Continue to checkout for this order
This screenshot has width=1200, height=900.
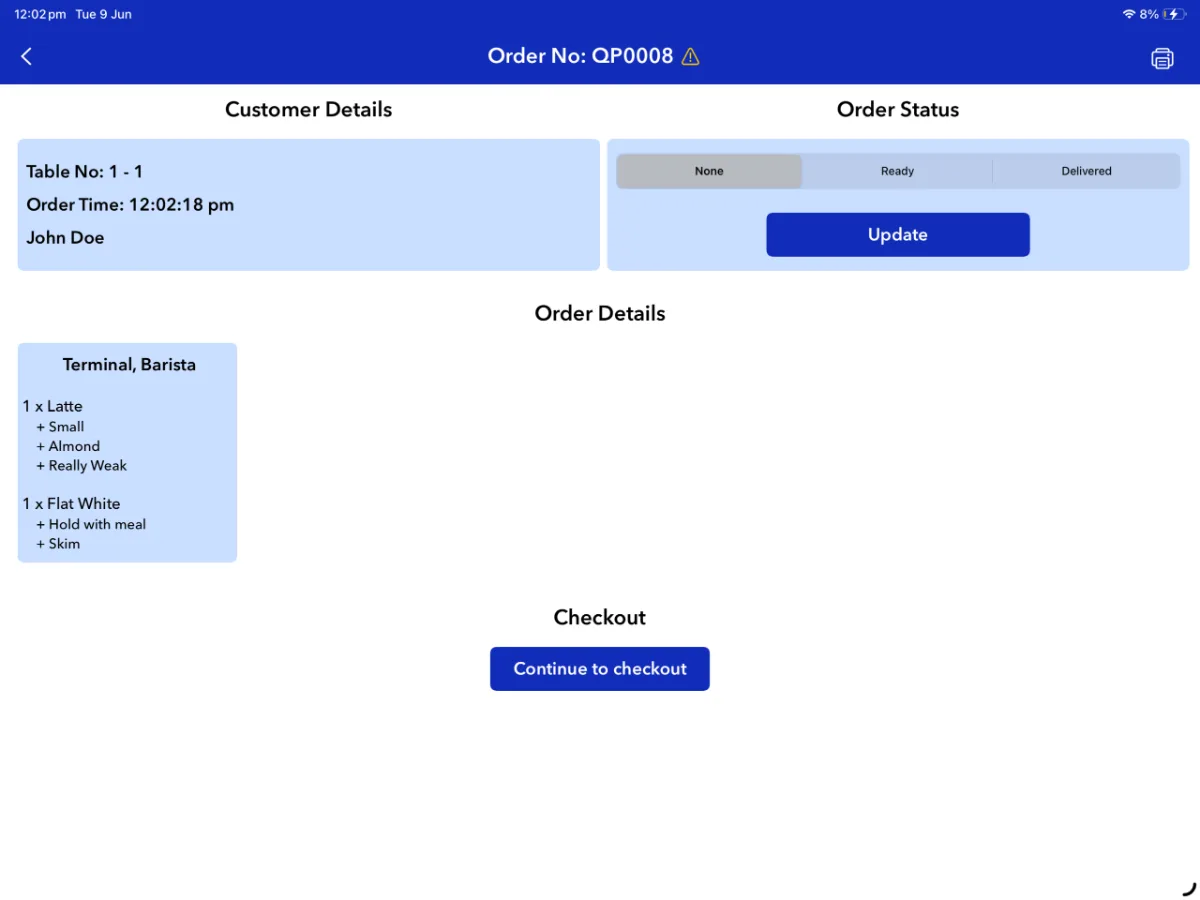point(600,669)
